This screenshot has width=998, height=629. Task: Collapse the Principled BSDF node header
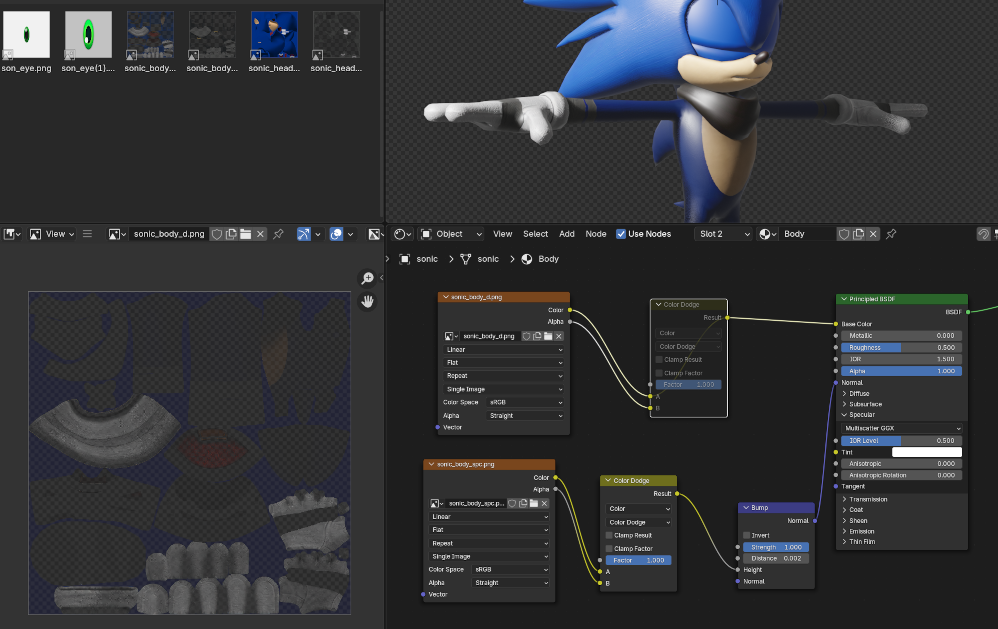point(844,299)
